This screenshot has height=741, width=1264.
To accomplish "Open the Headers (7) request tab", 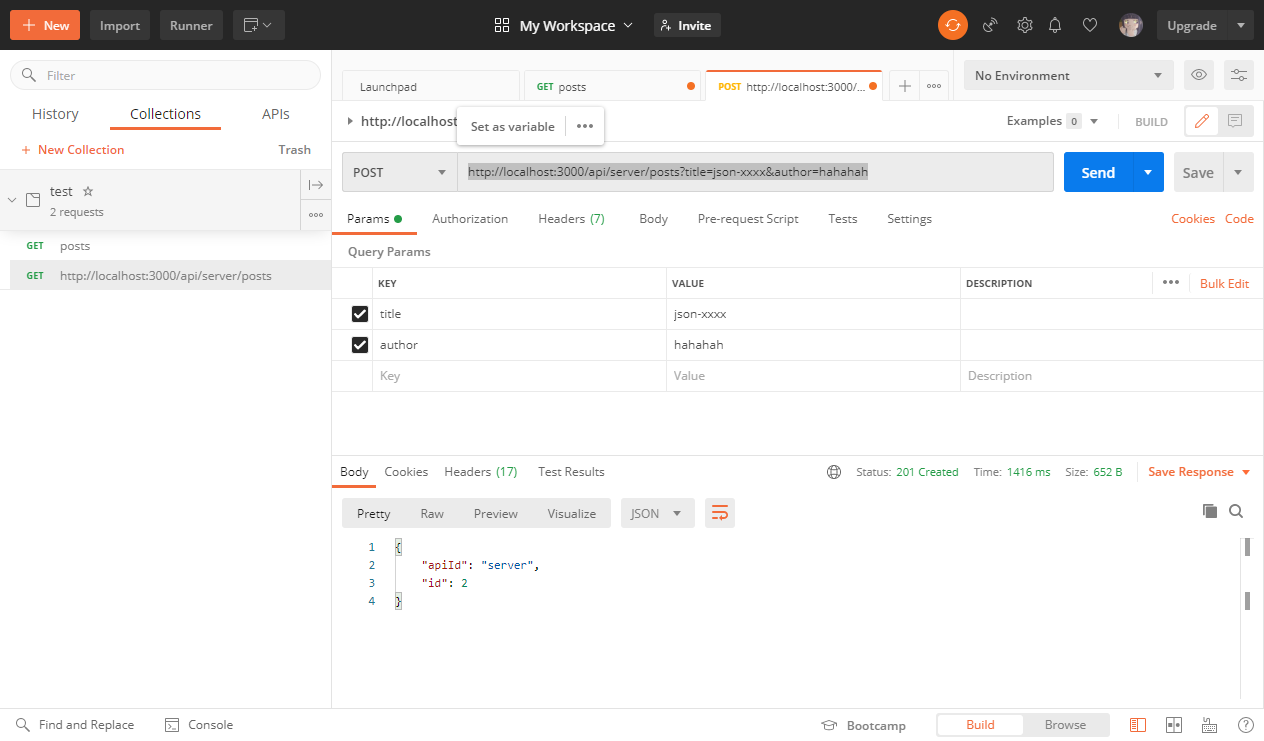I will (x=571, y=219).
